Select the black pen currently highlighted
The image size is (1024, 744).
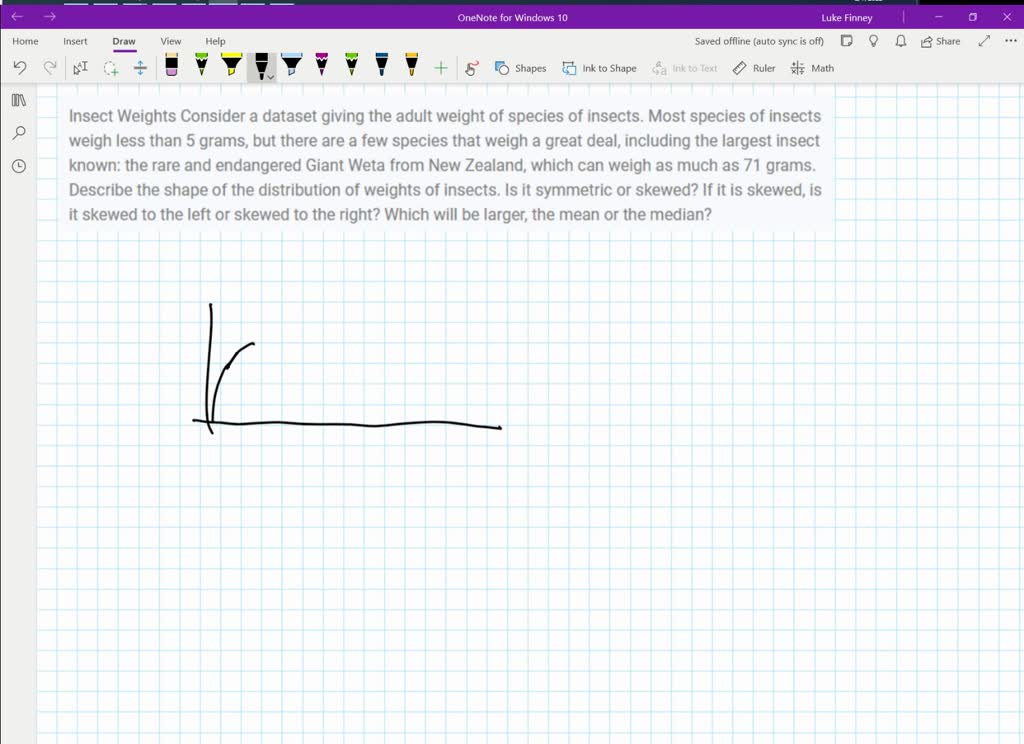click(x=259, y=65)
